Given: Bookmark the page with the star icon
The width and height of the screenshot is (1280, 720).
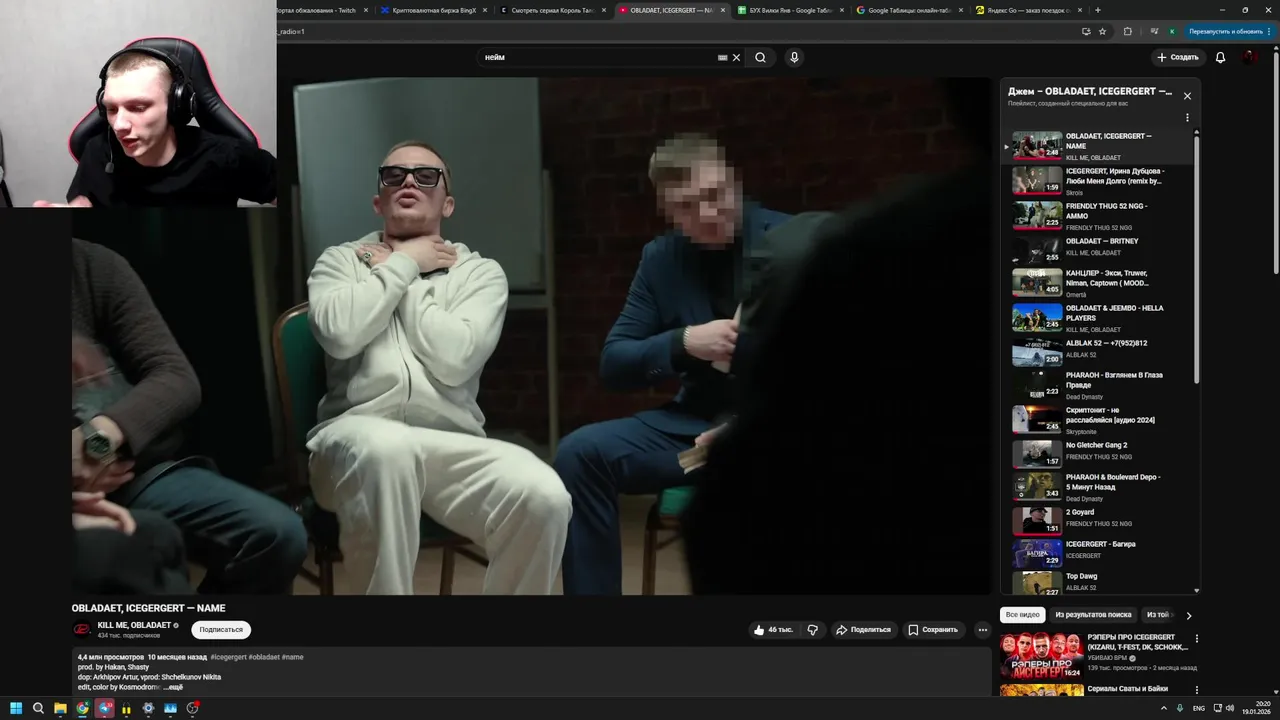Looking at the screenshot, I should click(x=1103, y=31).
